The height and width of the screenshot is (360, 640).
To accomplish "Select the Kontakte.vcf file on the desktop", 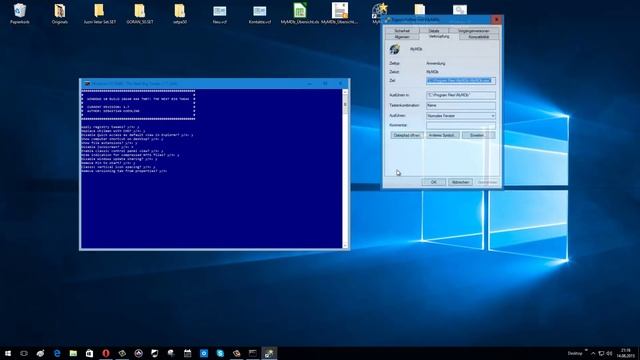I will coord(260,13).
